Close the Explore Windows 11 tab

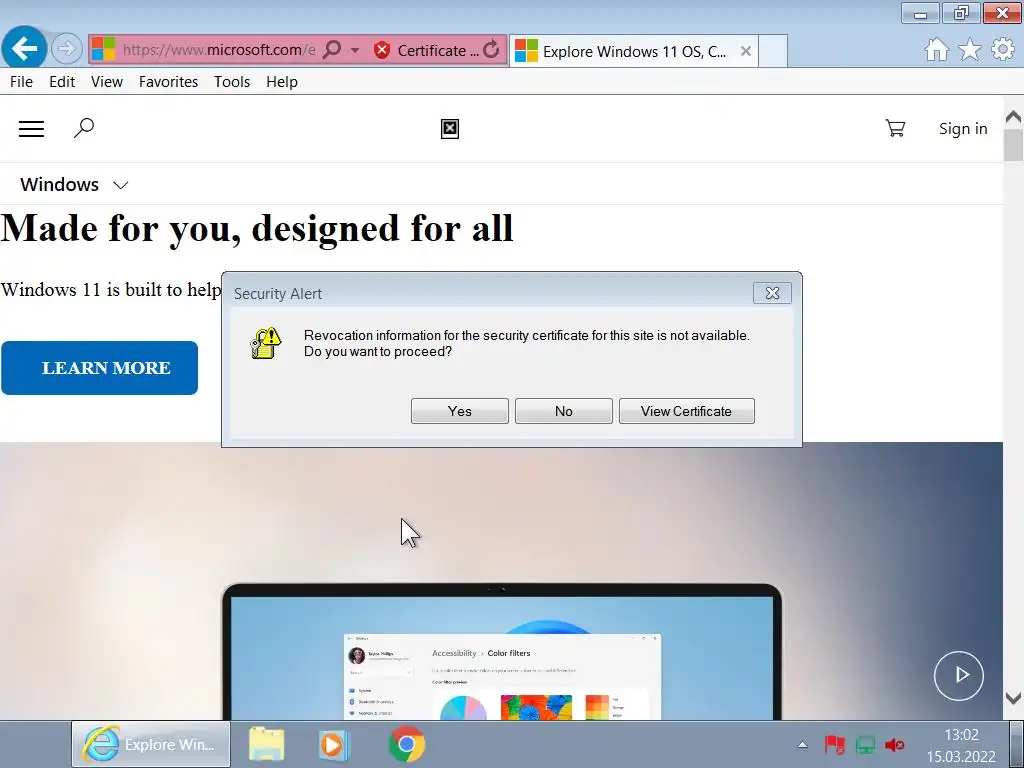pos(745,51)
